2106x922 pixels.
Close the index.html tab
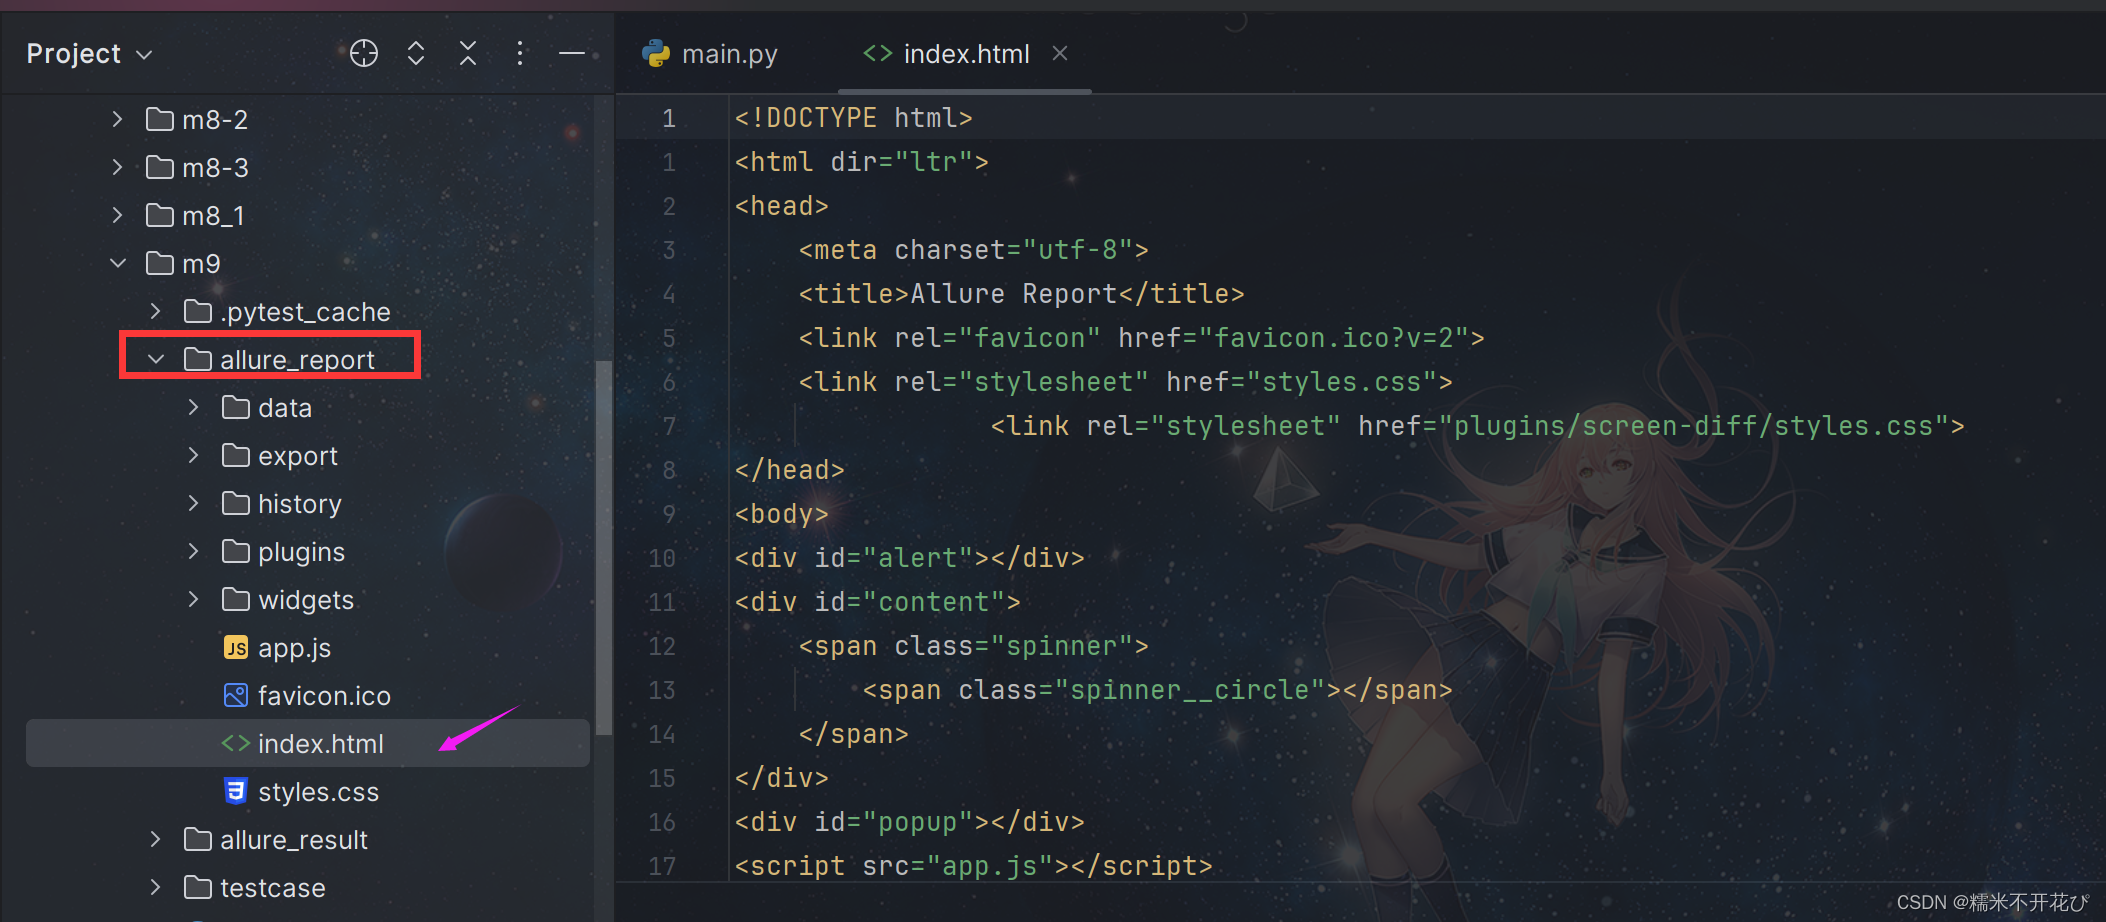coord(1060,53)
